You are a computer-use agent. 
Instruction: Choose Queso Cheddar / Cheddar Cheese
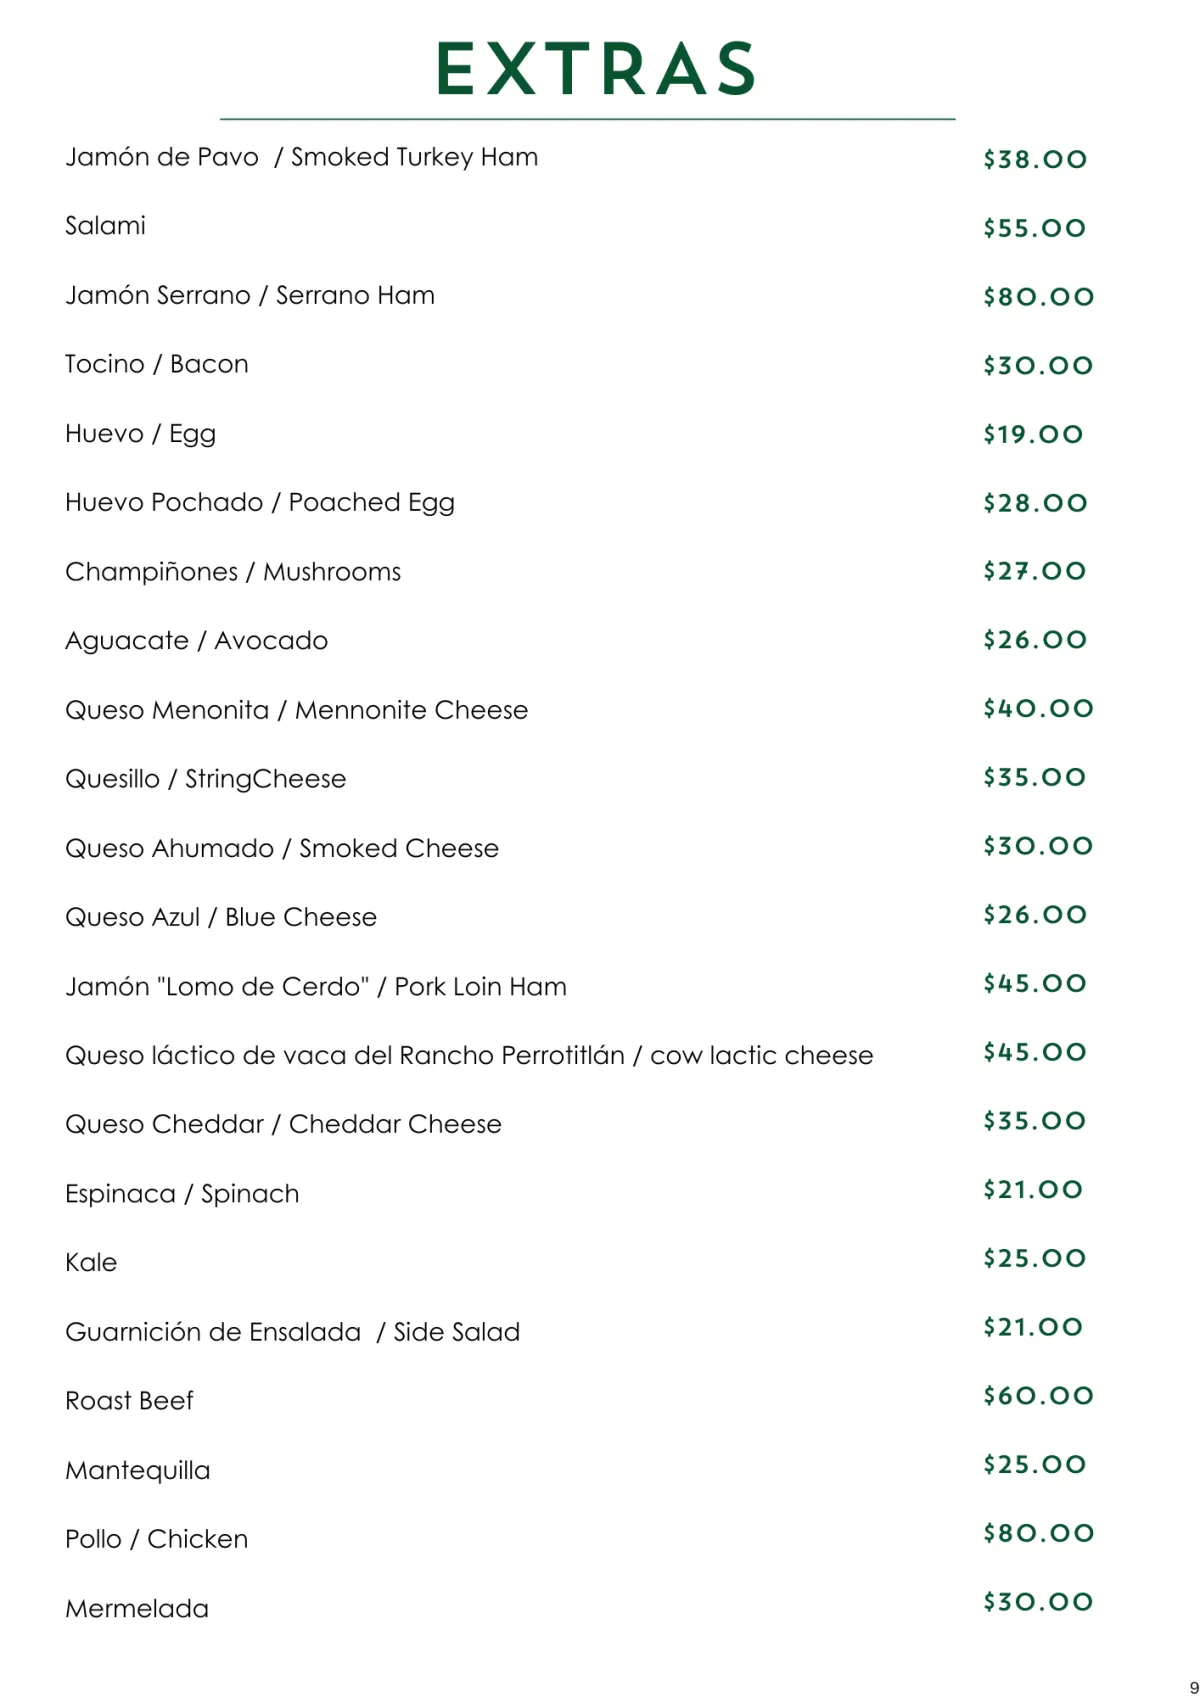point(283,1125)
